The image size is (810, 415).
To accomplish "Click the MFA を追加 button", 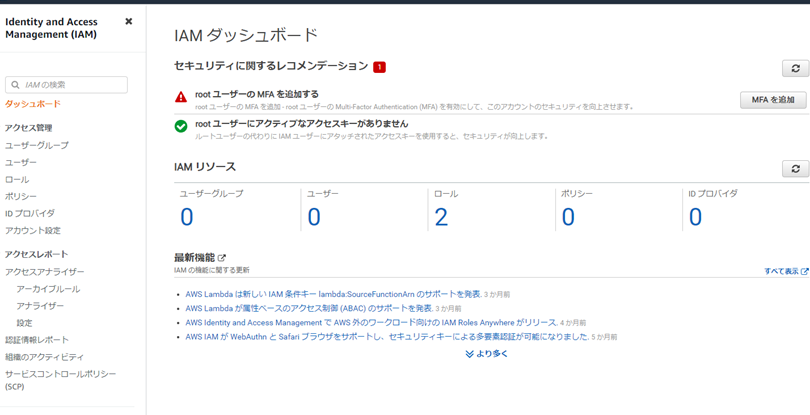I will tap(773, 100).
